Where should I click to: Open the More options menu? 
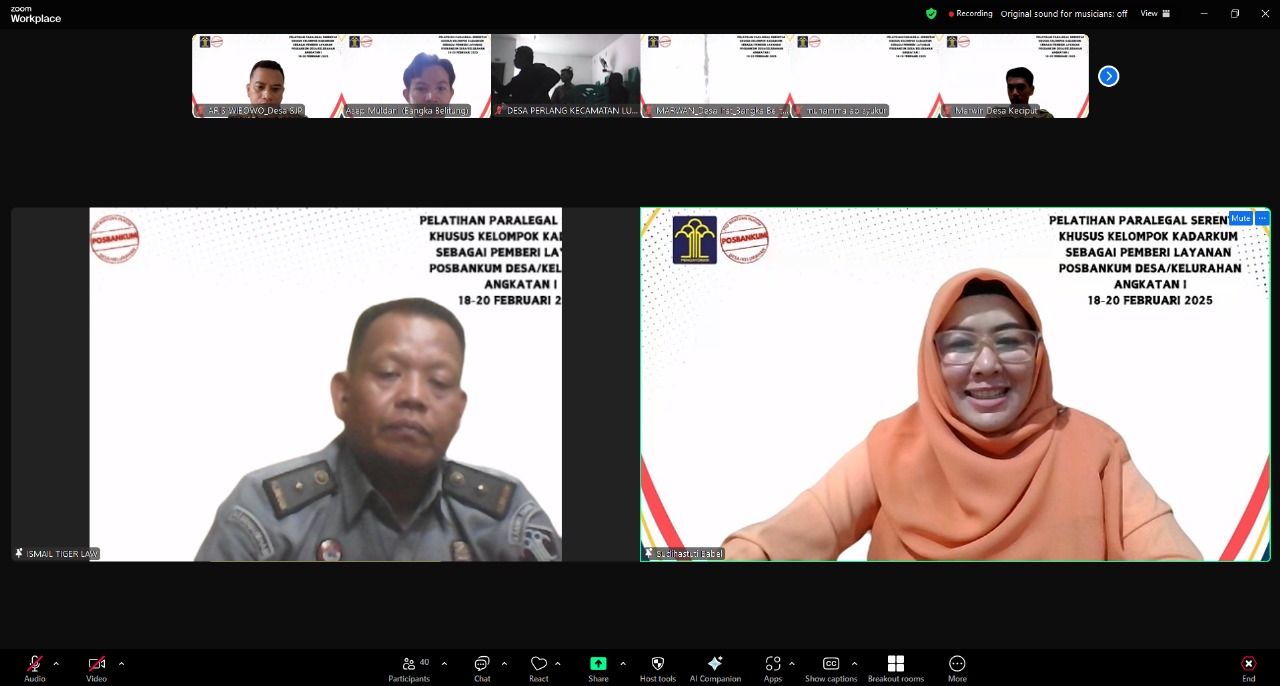coord(957,668)
